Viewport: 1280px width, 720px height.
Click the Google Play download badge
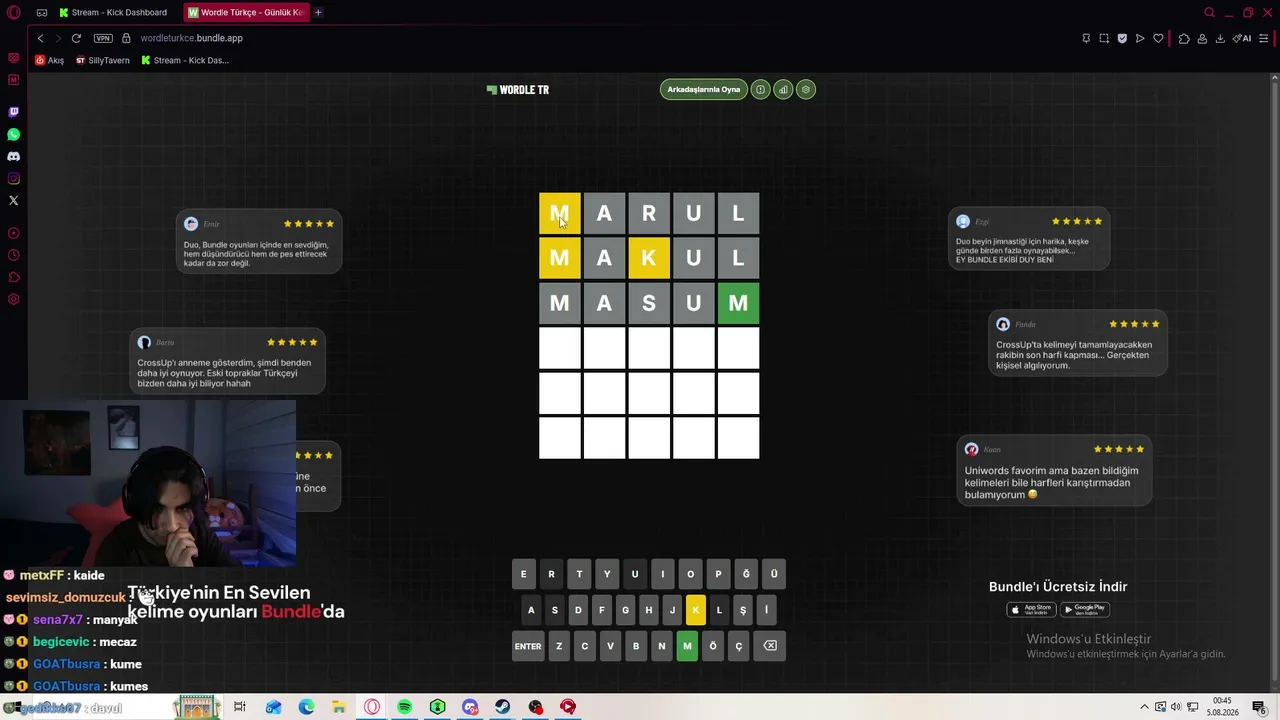(1085, 609)
